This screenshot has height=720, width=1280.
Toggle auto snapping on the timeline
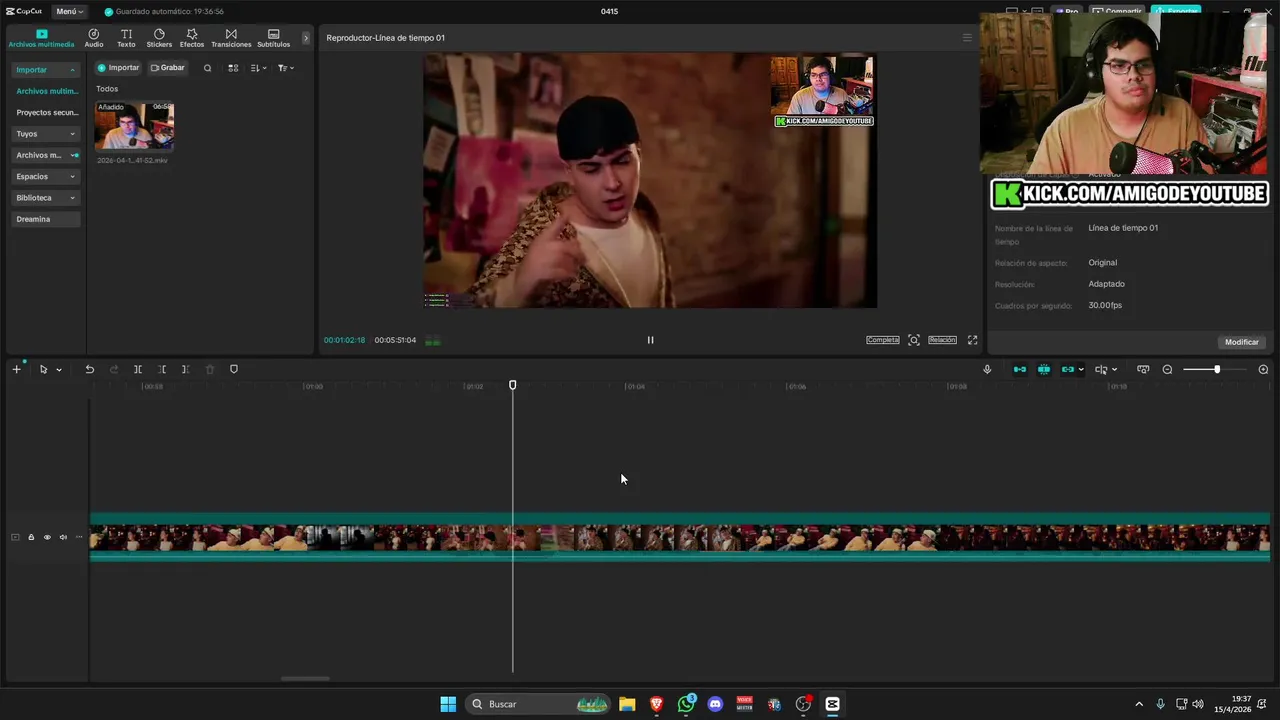[x=1044, y=369]
